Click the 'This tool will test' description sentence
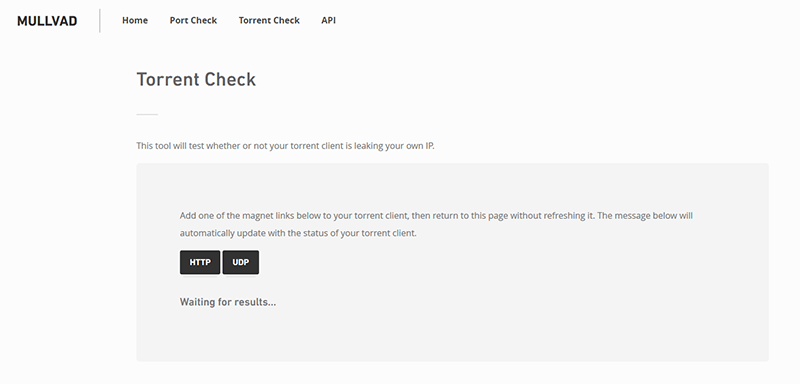Screen dimensions: 800x384 (x=285, y=146)
